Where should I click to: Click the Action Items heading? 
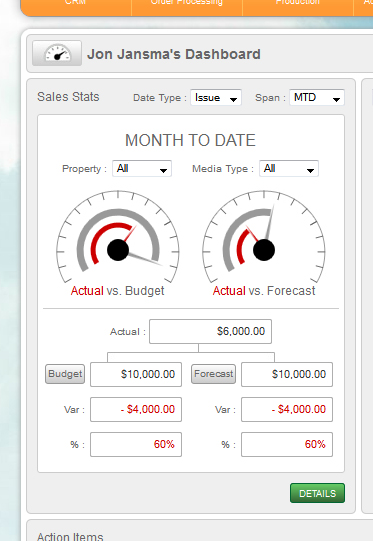click(70, 536)
